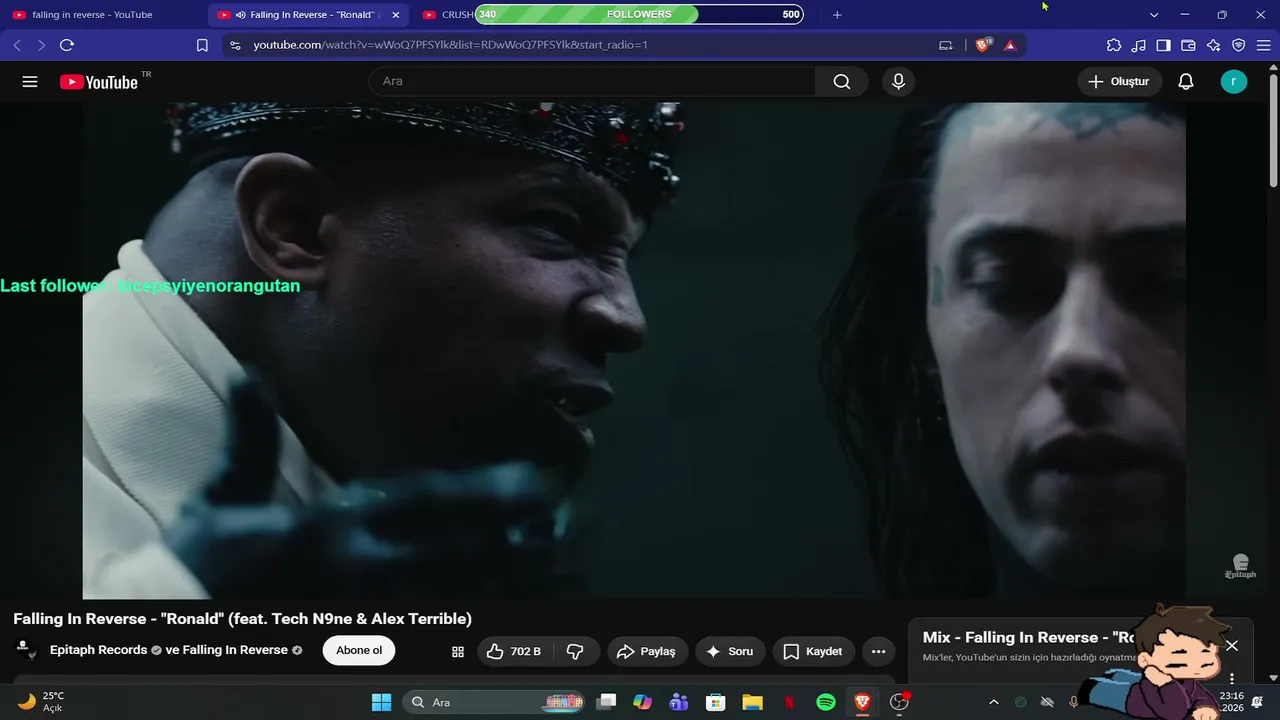1280x720 pixels.
Task: Open Brave Rewards triangle icon
Action: 1010,45
